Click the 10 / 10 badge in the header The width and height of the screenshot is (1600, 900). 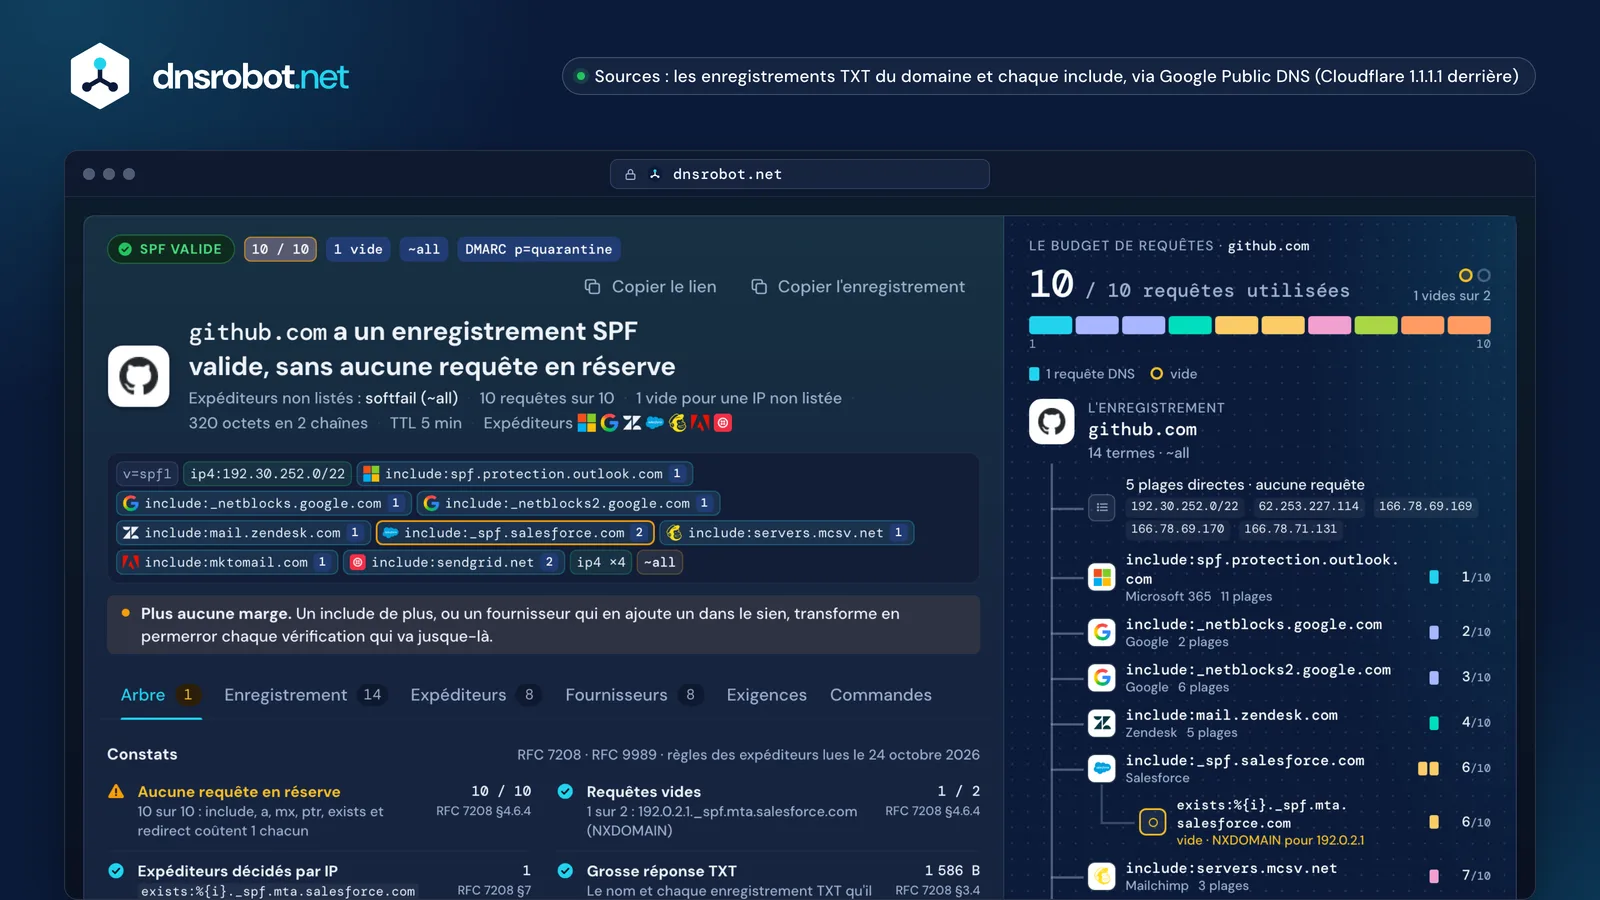click(280, 249)
